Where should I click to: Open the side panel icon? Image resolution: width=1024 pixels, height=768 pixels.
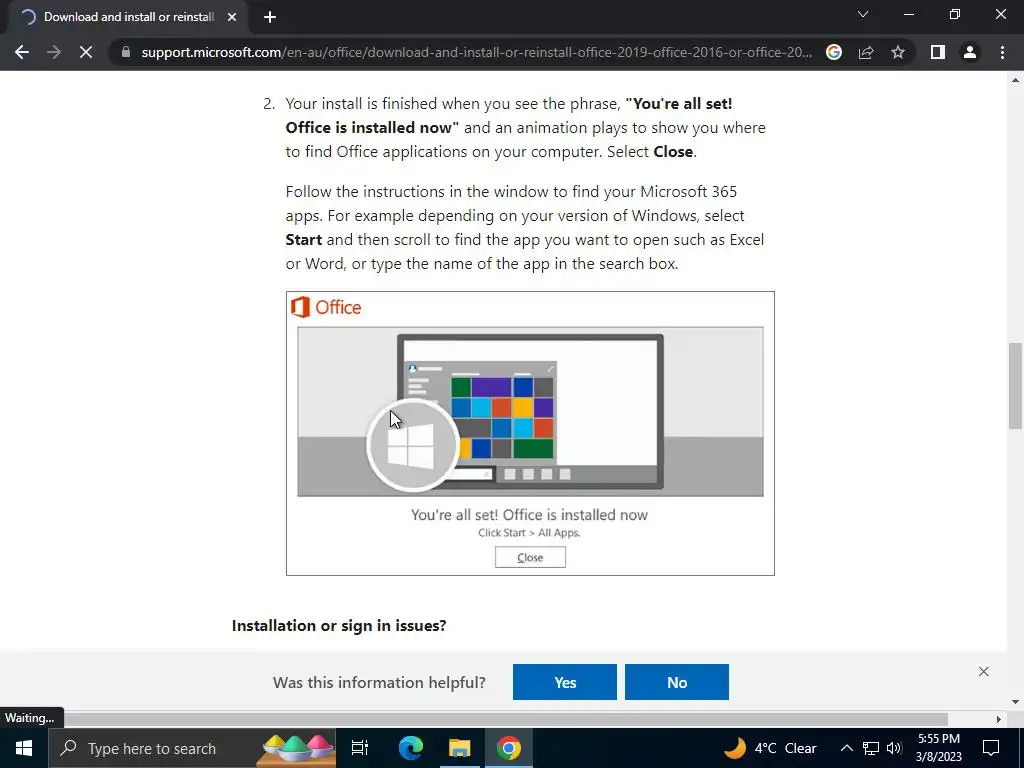938,52
